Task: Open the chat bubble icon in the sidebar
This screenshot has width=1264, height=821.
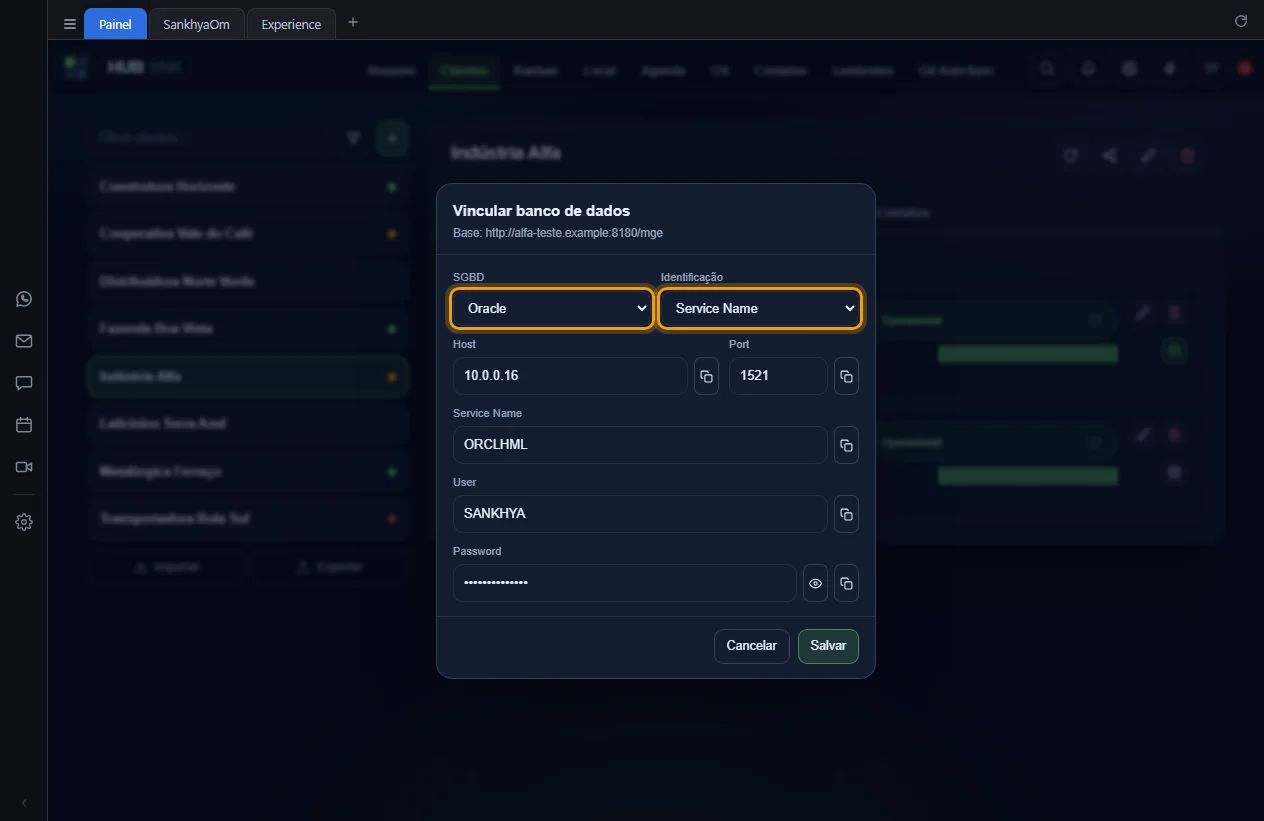Action: (24, 383)
